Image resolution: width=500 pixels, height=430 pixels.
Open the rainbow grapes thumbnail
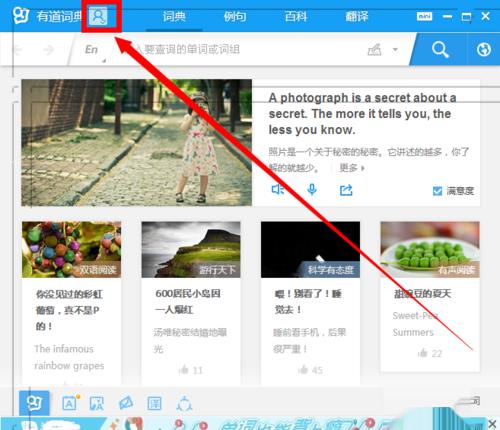pyautogui.click(x=71, y=249)
